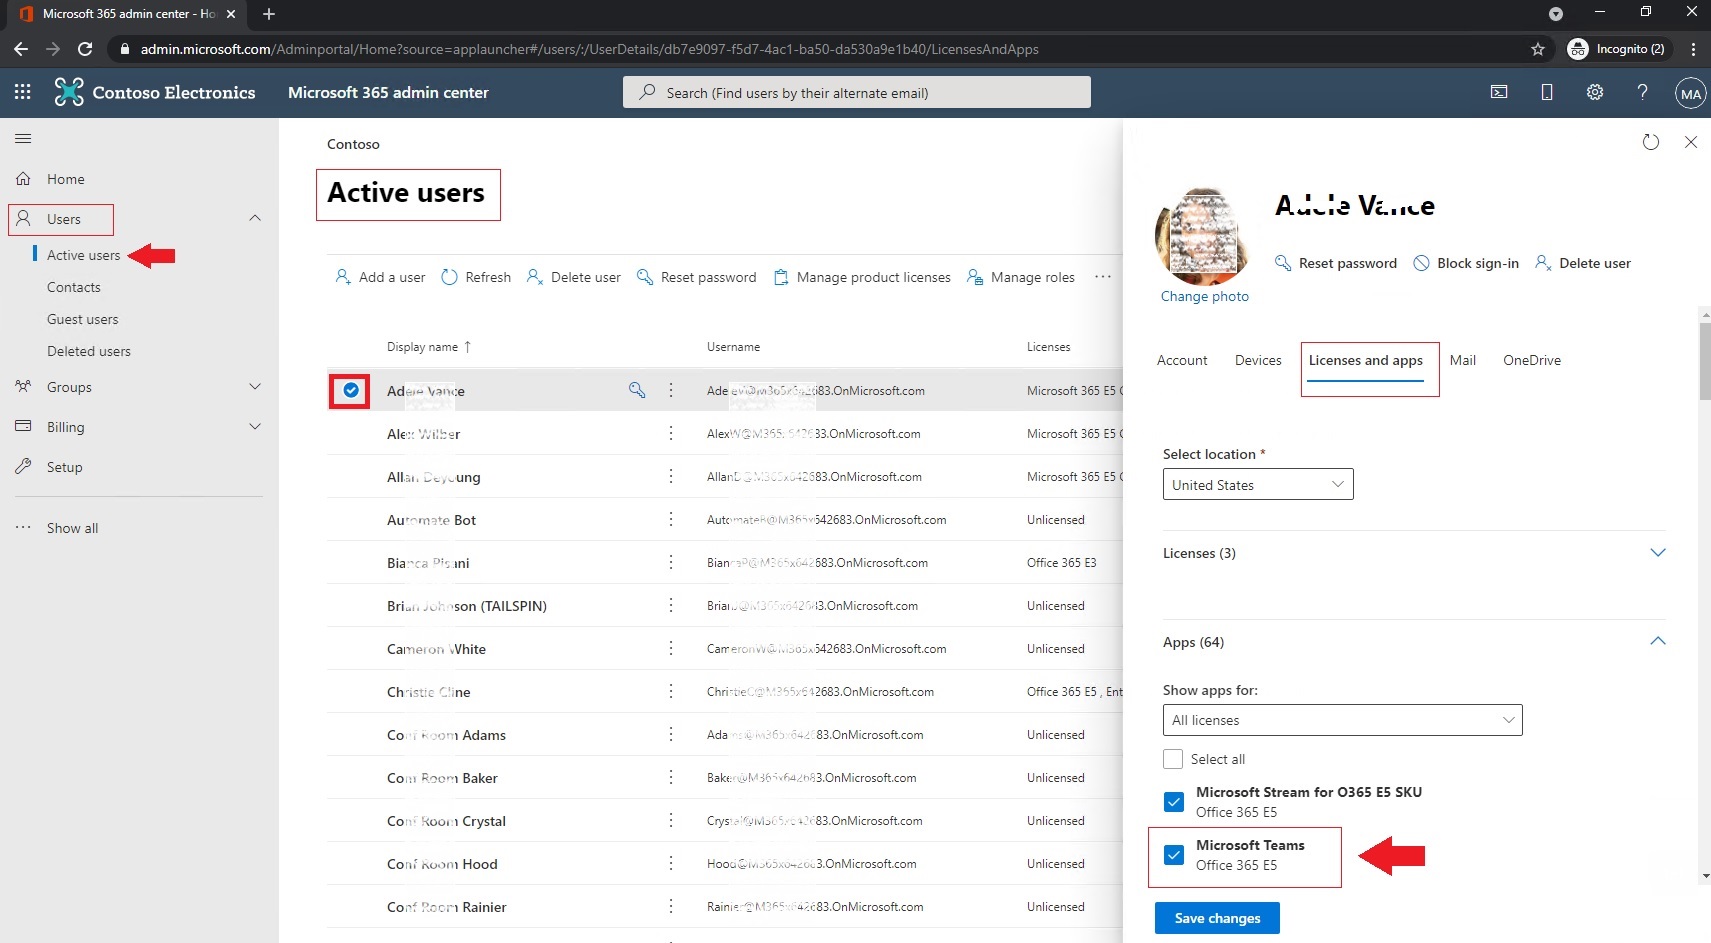The width and height of the screenshot is (1711, 943).
Task: Open Chrome's three-dot menu
Action: pyautogui.click(x=1693, y=49)
